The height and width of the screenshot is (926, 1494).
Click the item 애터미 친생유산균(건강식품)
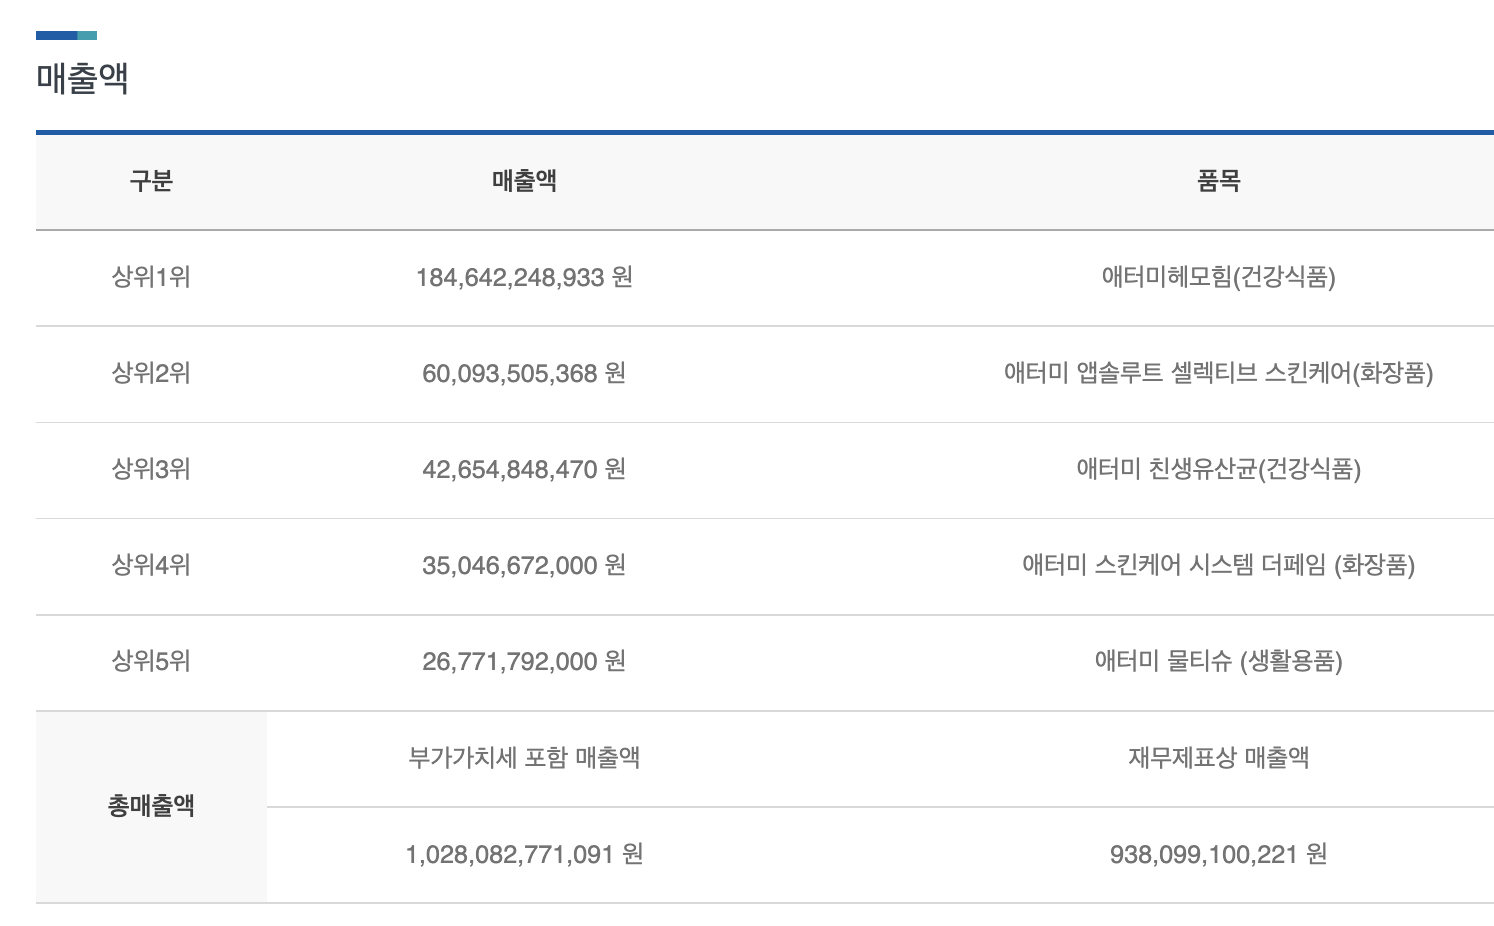pyautogui.click(x=1218, y=469)
